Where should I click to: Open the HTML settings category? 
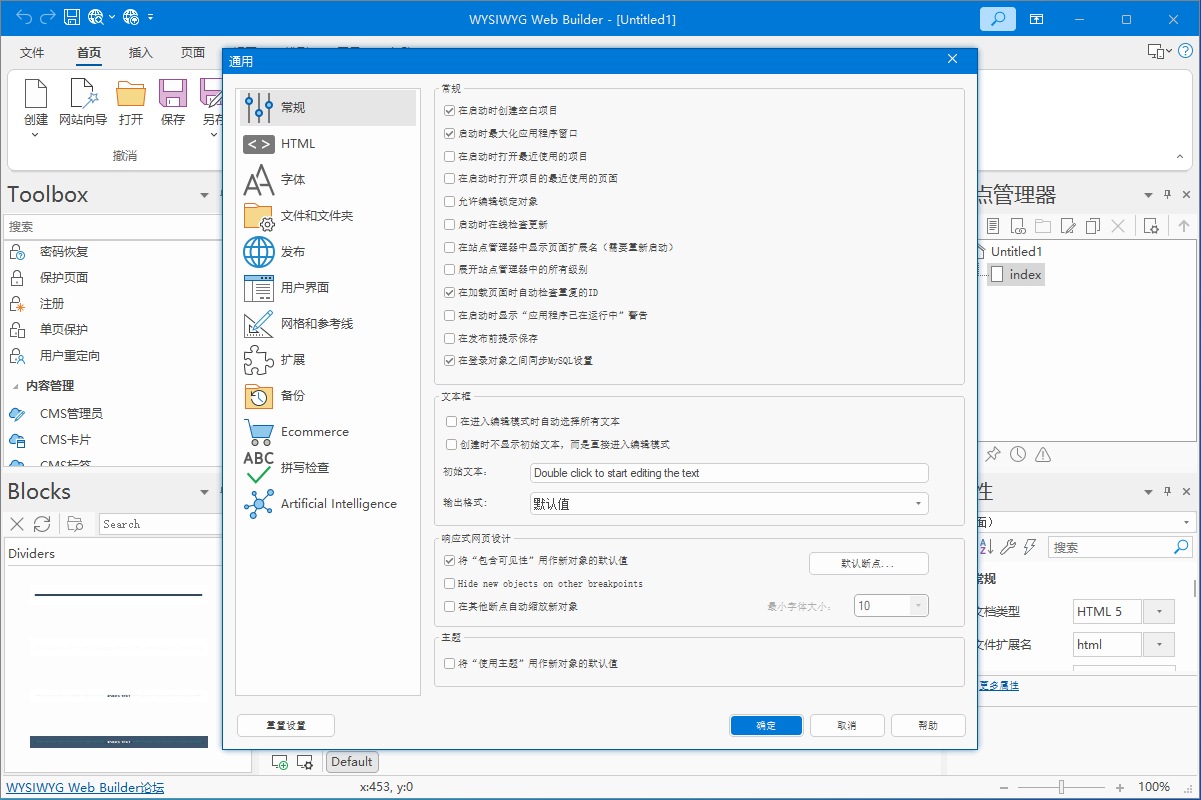point(327,144)
